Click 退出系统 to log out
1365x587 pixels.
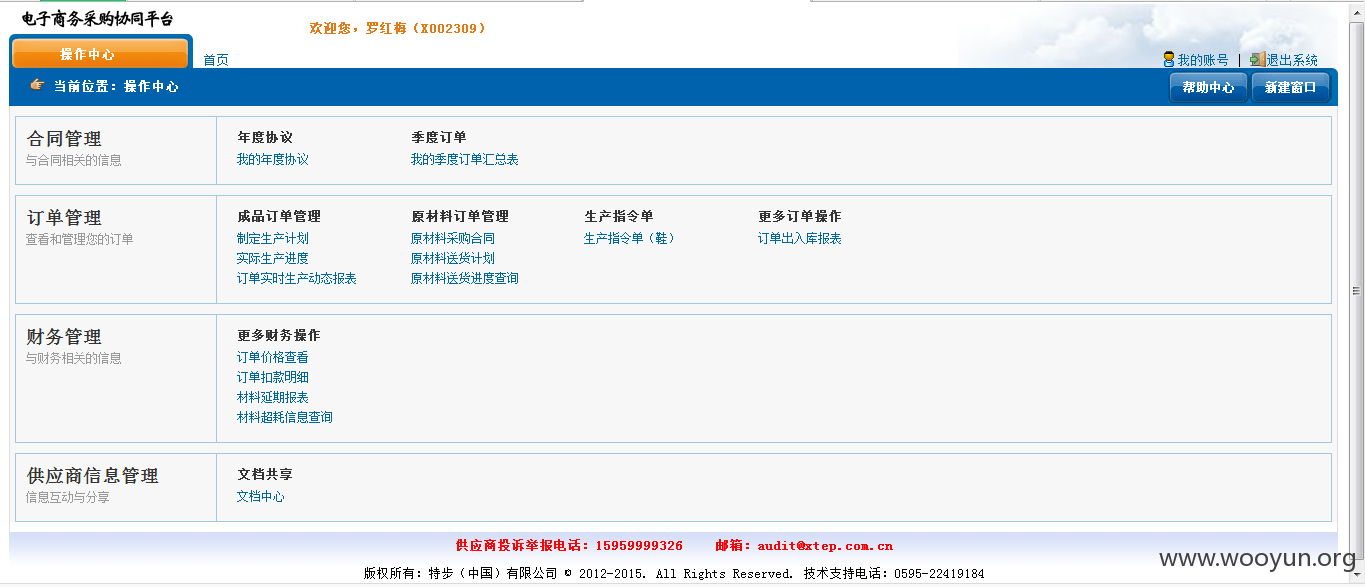point(1292,60)
